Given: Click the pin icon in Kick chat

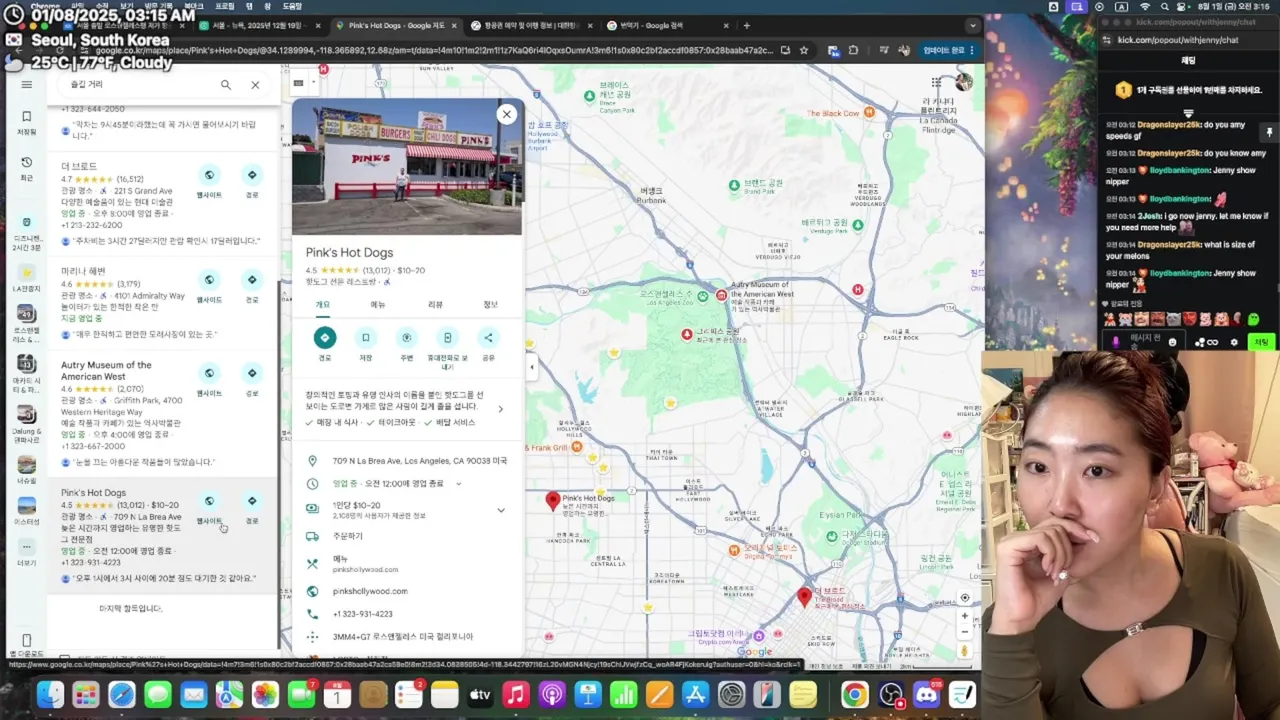Looking at the screenshot, I should [1270, 132].
